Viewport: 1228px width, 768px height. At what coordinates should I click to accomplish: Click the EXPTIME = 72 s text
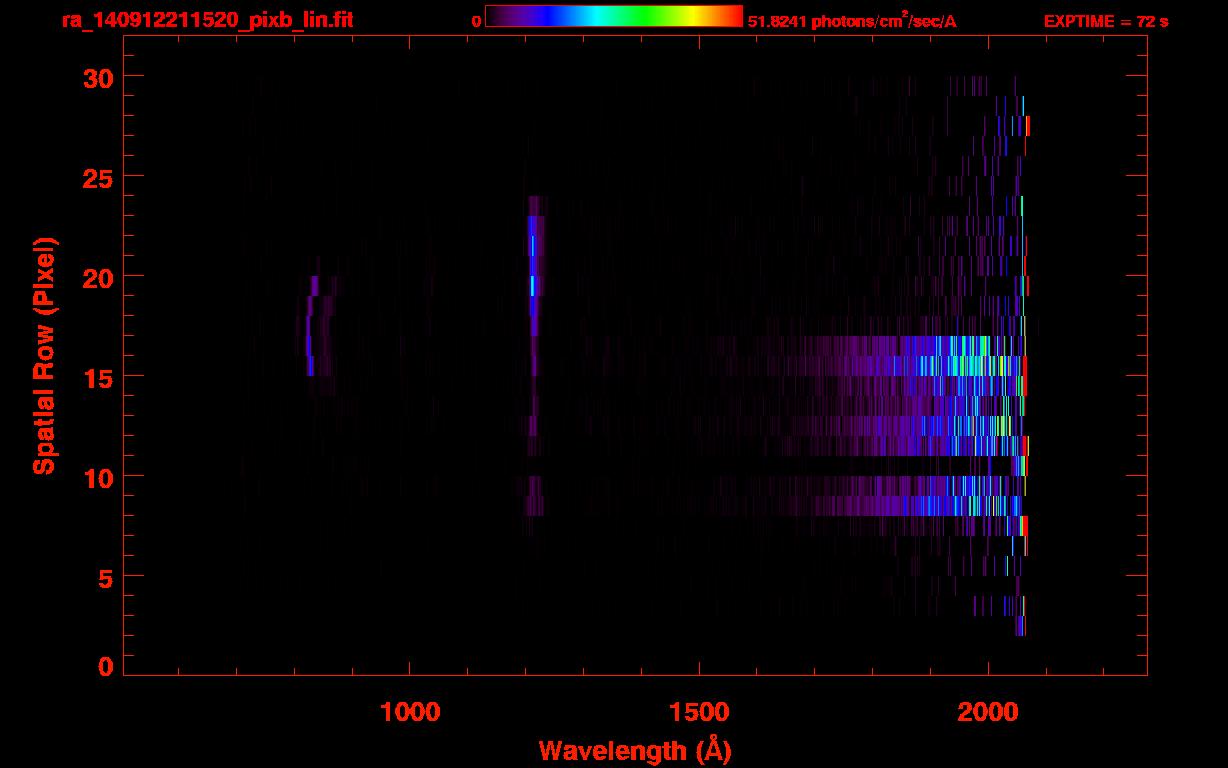pos(1106,21)
